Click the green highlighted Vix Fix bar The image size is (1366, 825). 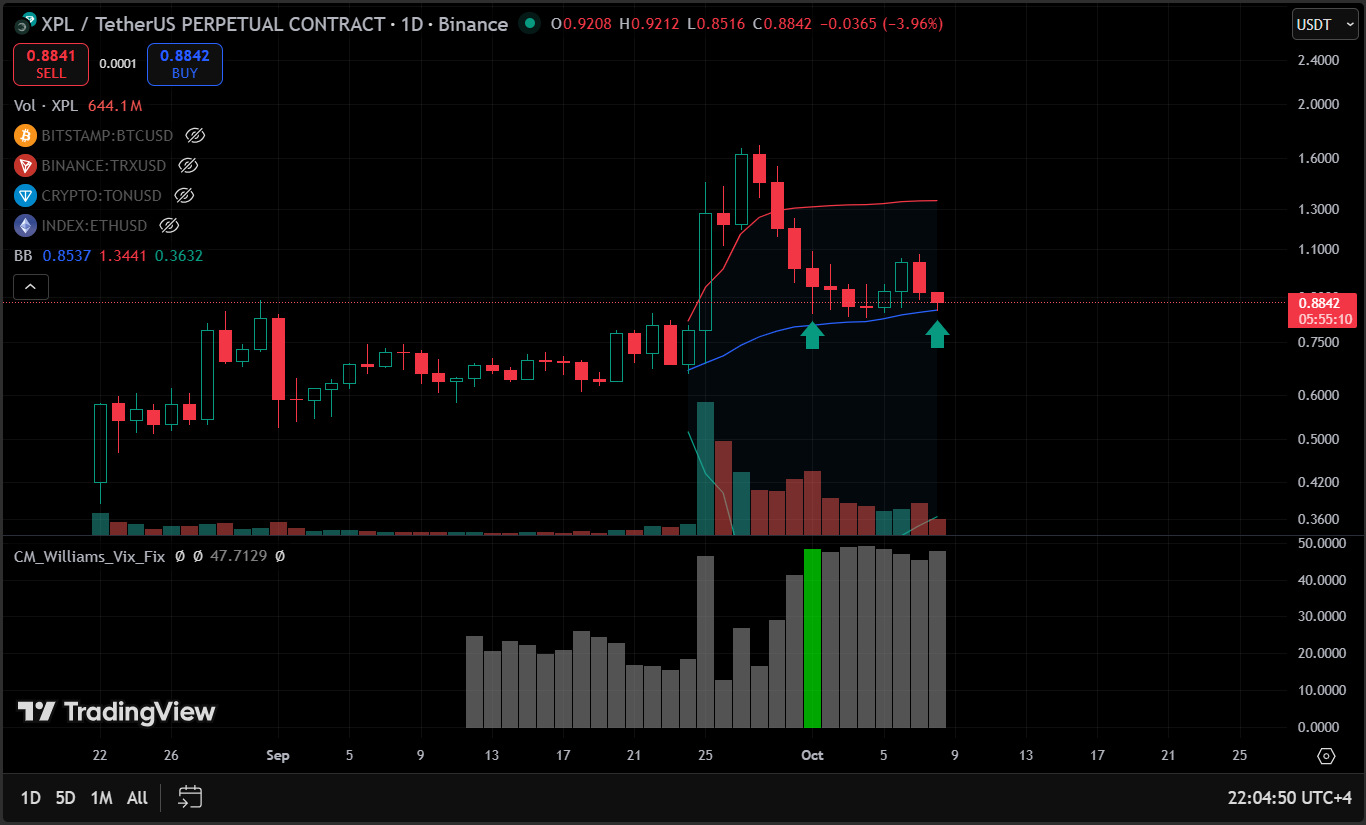pos(812,638)
